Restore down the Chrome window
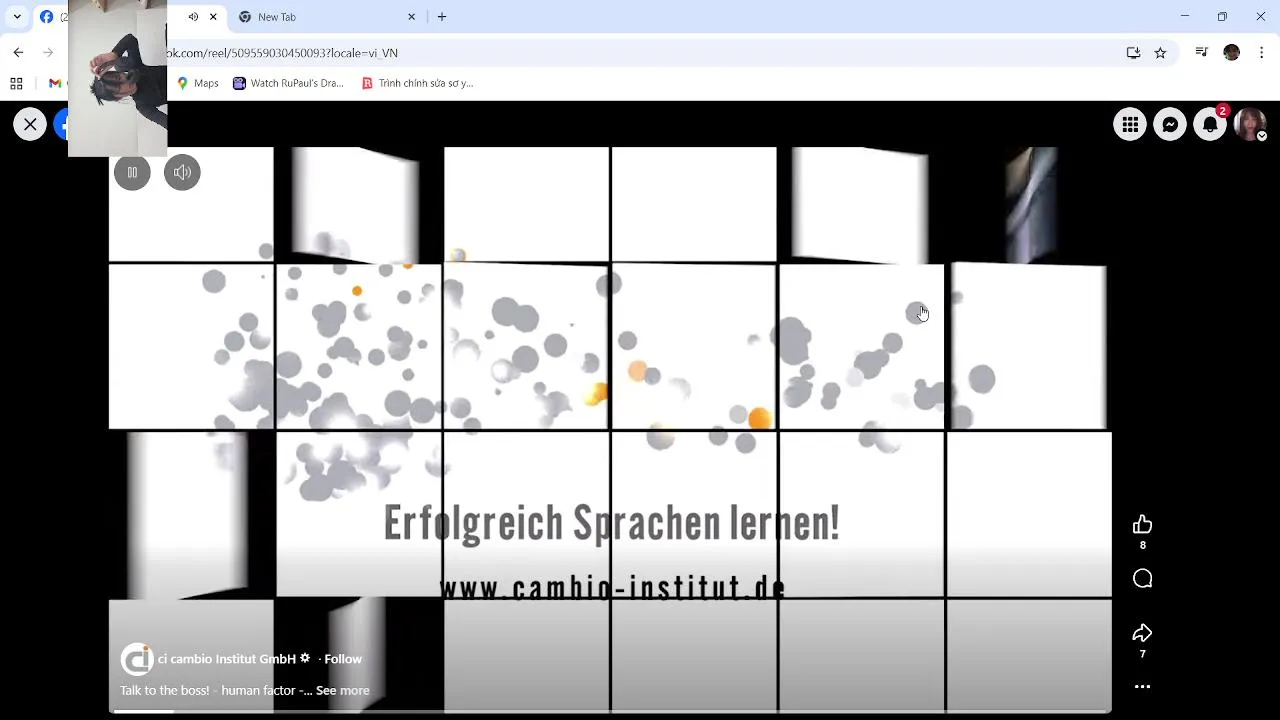Screen dimensions: 1280x720 1222,16
